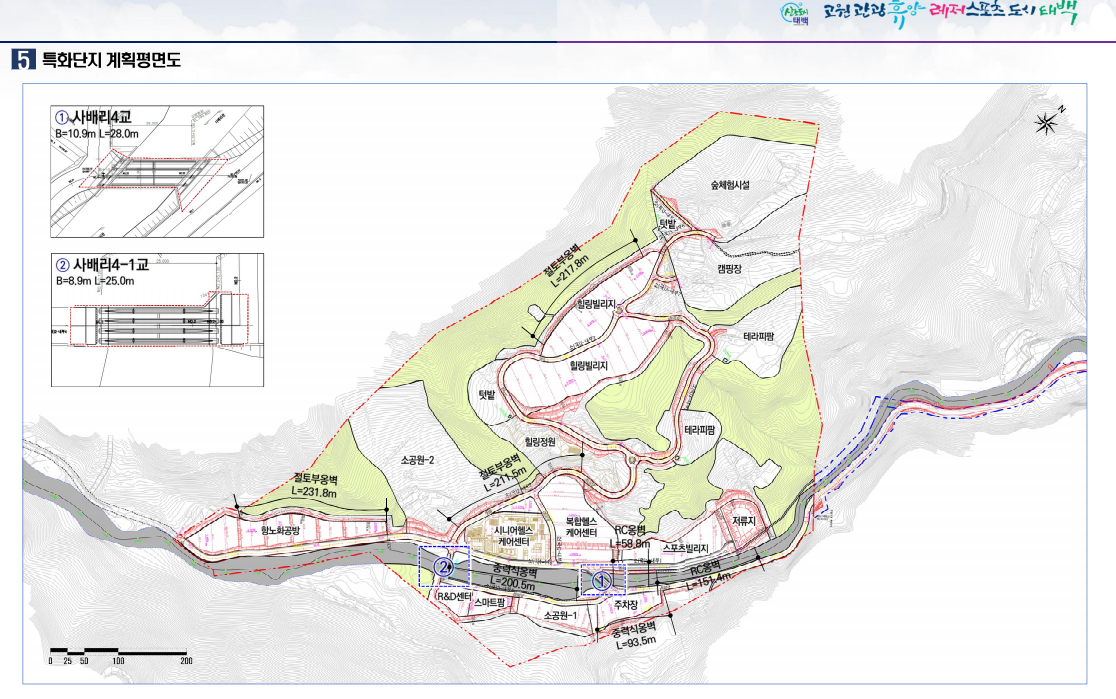This screenshot has width=1116, height=699.
Task: Click the 항노화공방 label
Action: pos(280,530)
